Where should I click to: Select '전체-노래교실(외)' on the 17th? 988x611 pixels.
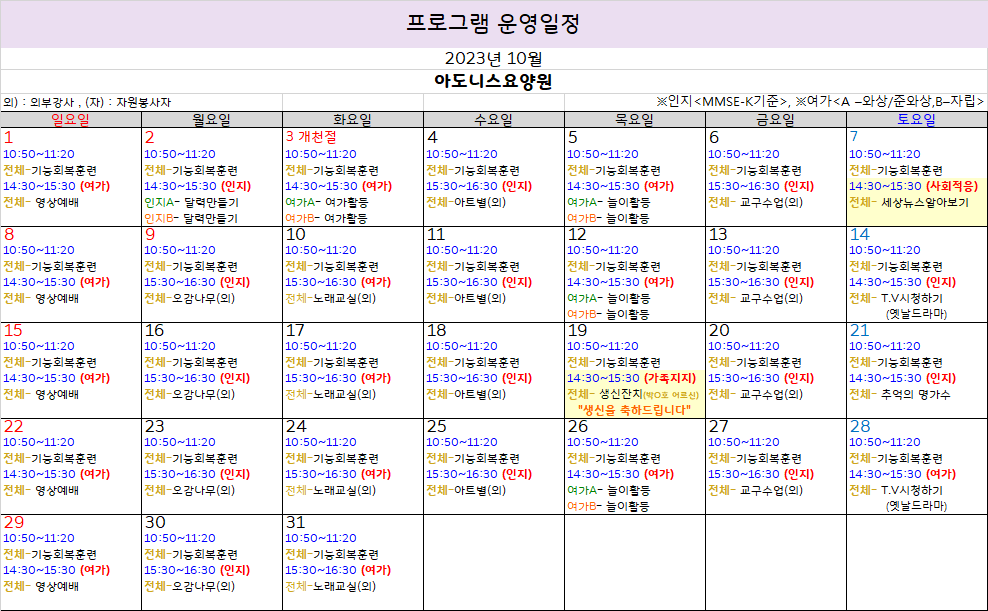coord(331,394)
